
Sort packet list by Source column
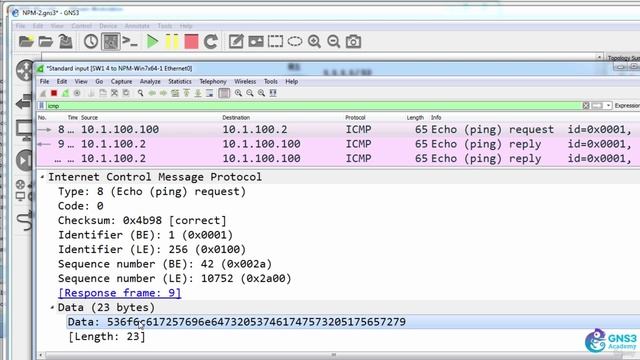(x=89, y=118)
